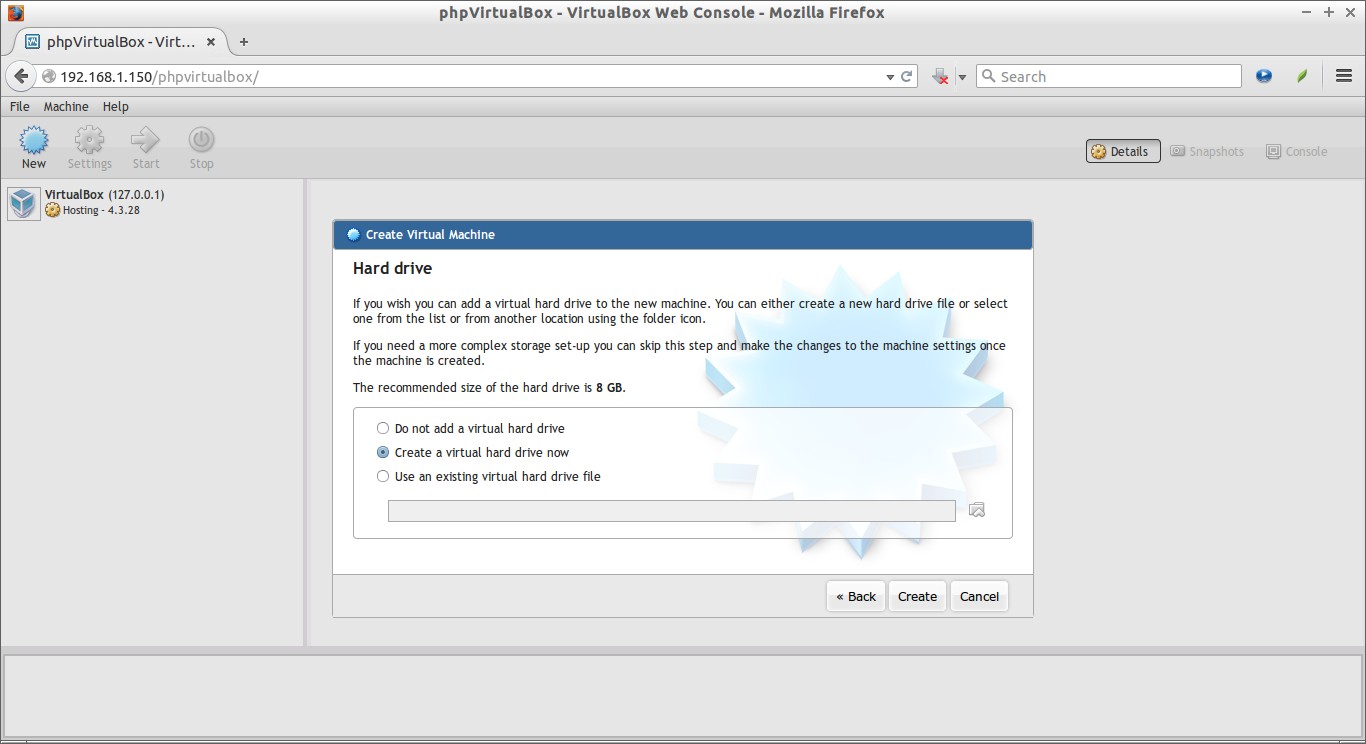Click the Stop power icon
The width and height of the screenshot is (1366, 744).
201,140
